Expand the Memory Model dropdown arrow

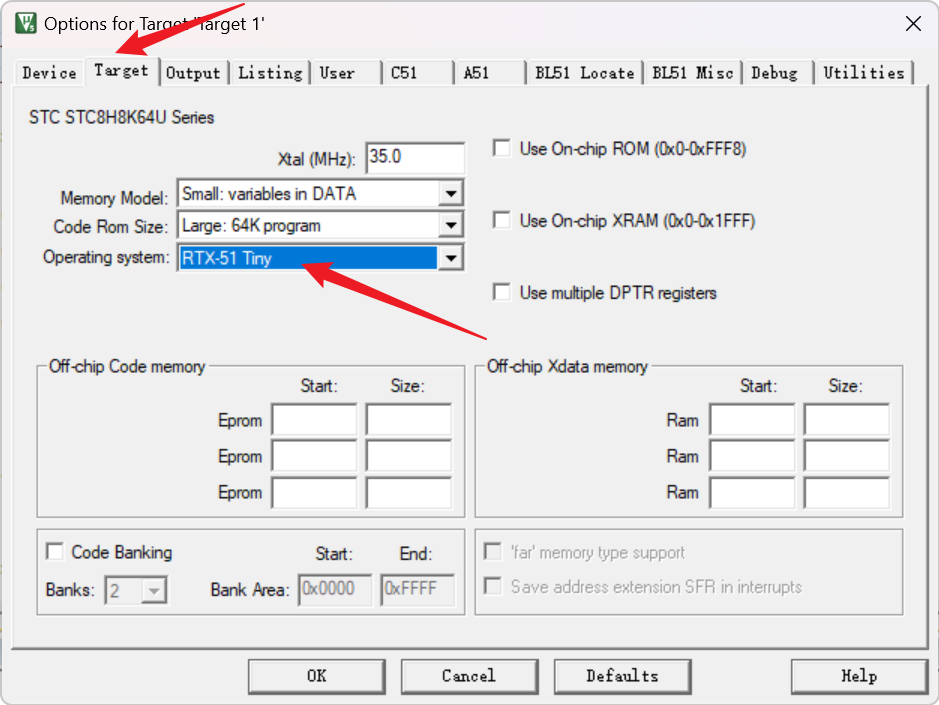click(451, 193)
